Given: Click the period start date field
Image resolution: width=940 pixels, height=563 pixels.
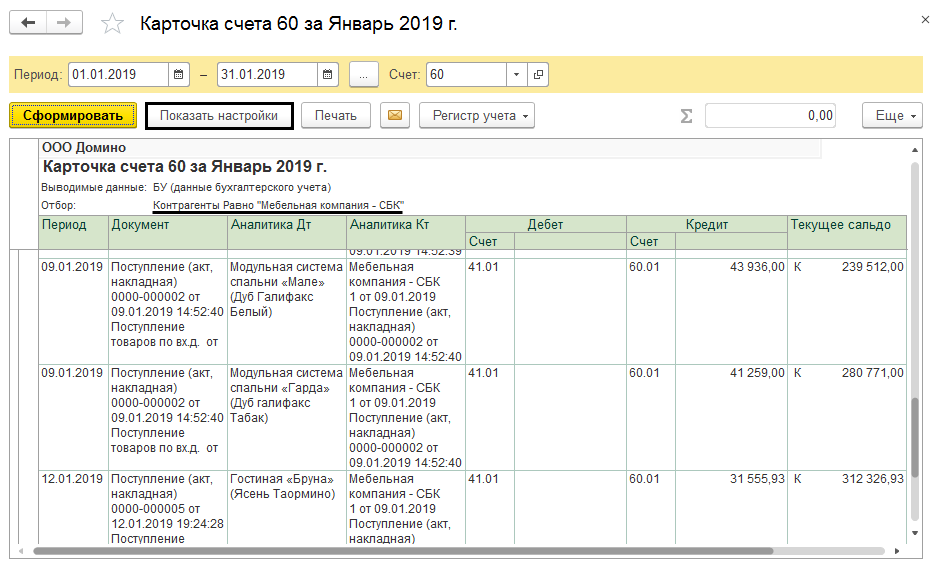Looking at the screenshot, I should click(117, 75).
